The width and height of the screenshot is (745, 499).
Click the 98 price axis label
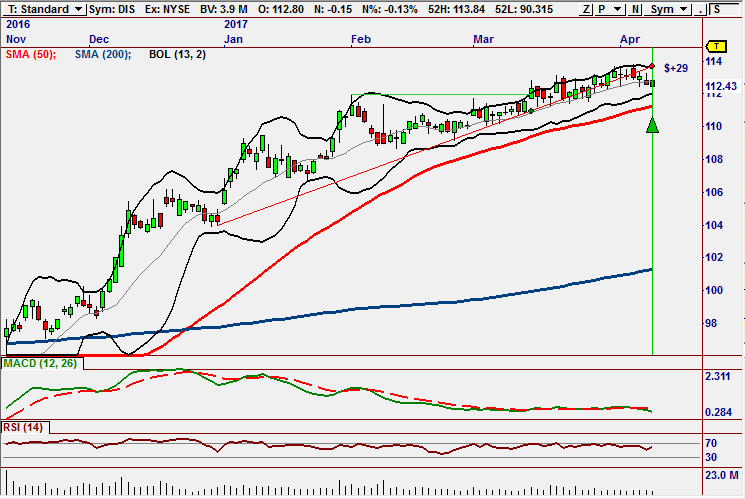711,323
